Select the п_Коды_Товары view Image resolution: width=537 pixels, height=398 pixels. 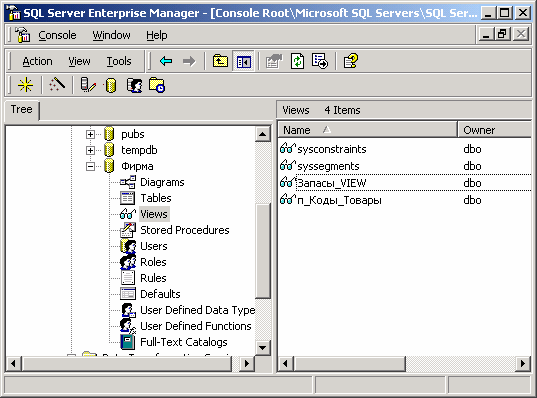[339, 200]
